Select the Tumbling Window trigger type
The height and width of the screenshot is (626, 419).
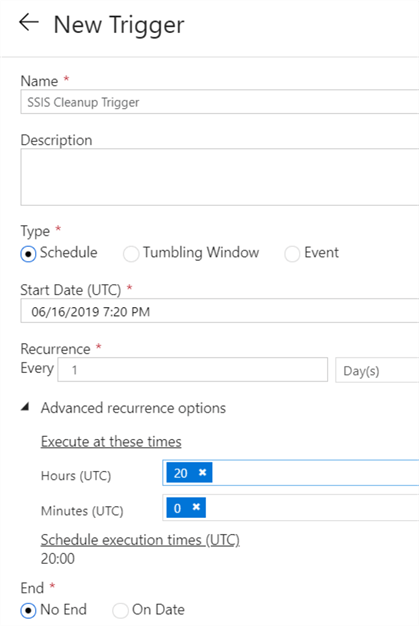tap(131, 254)
